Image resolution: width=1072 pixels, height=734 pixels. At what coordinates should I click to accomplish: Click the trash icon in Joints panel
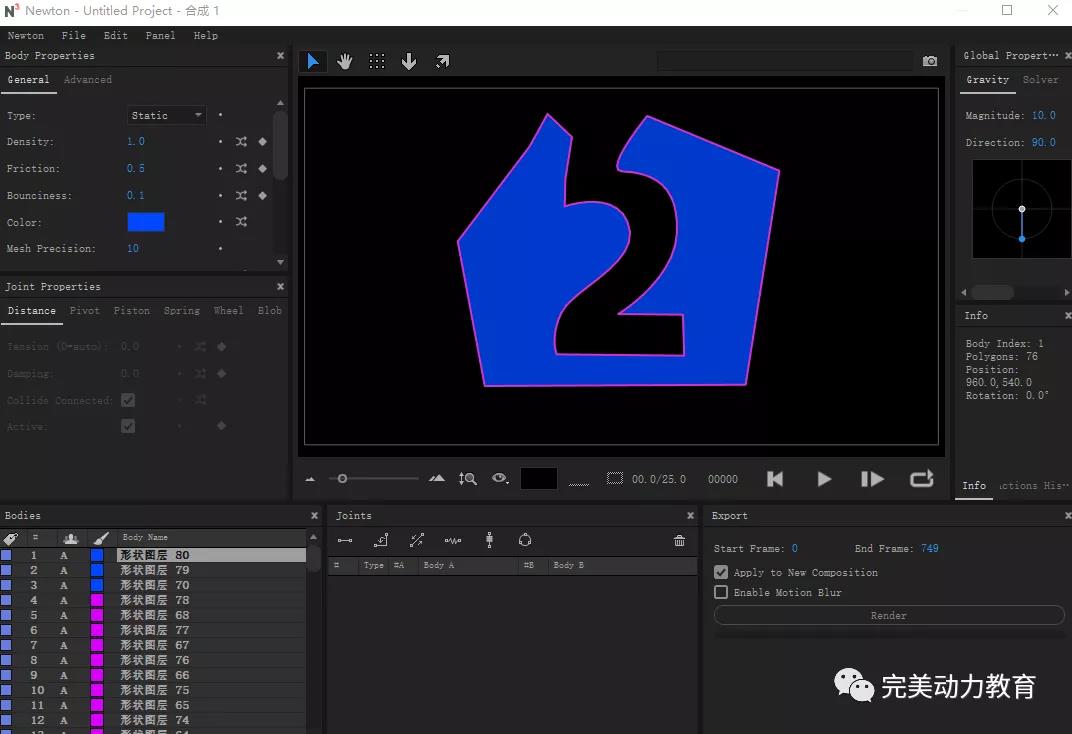(680, 541)
